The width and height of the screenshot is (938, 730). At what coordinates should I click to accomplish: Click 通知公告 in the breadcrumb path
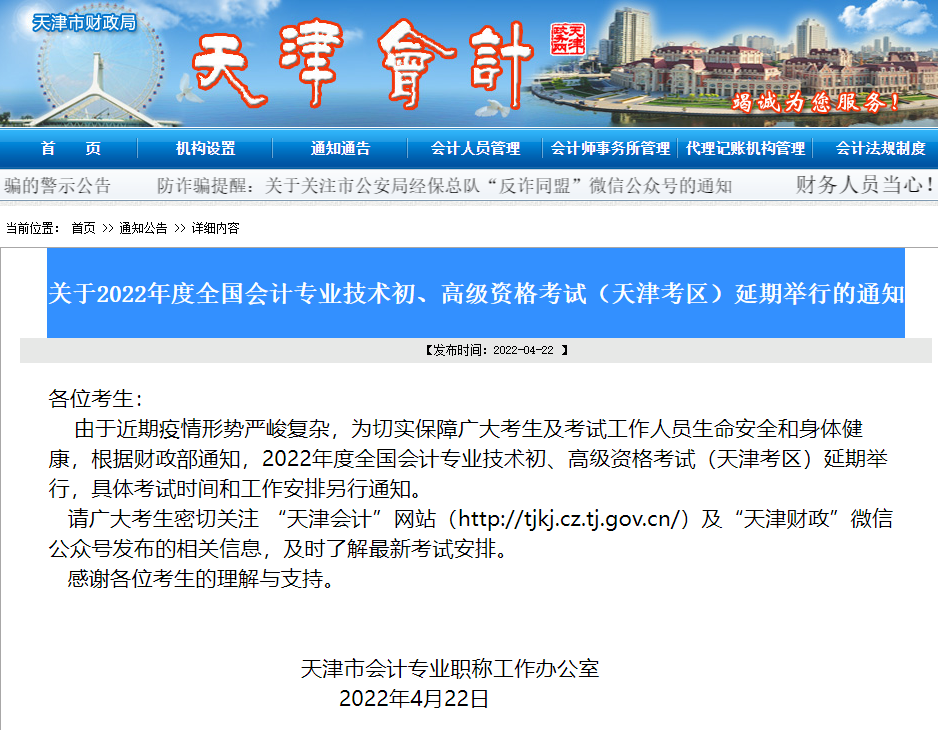click(x=143, y=228)
